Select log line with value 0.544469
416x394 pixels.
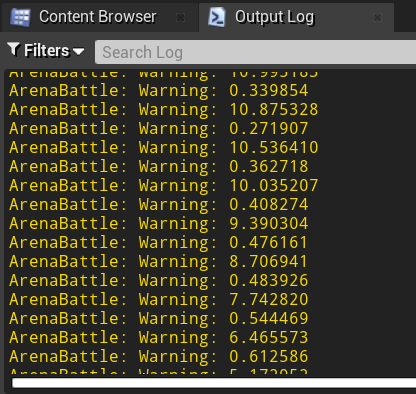pos(159,318)
